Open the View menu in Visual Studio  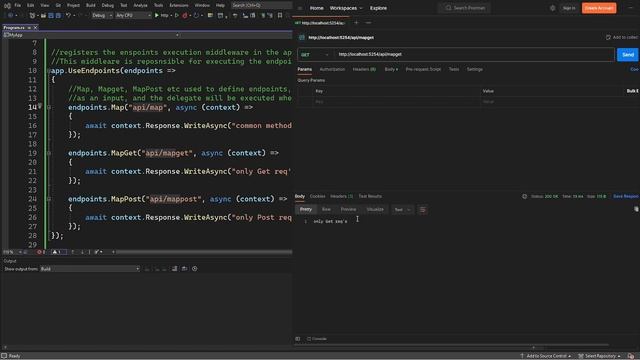tap(44, 5)
